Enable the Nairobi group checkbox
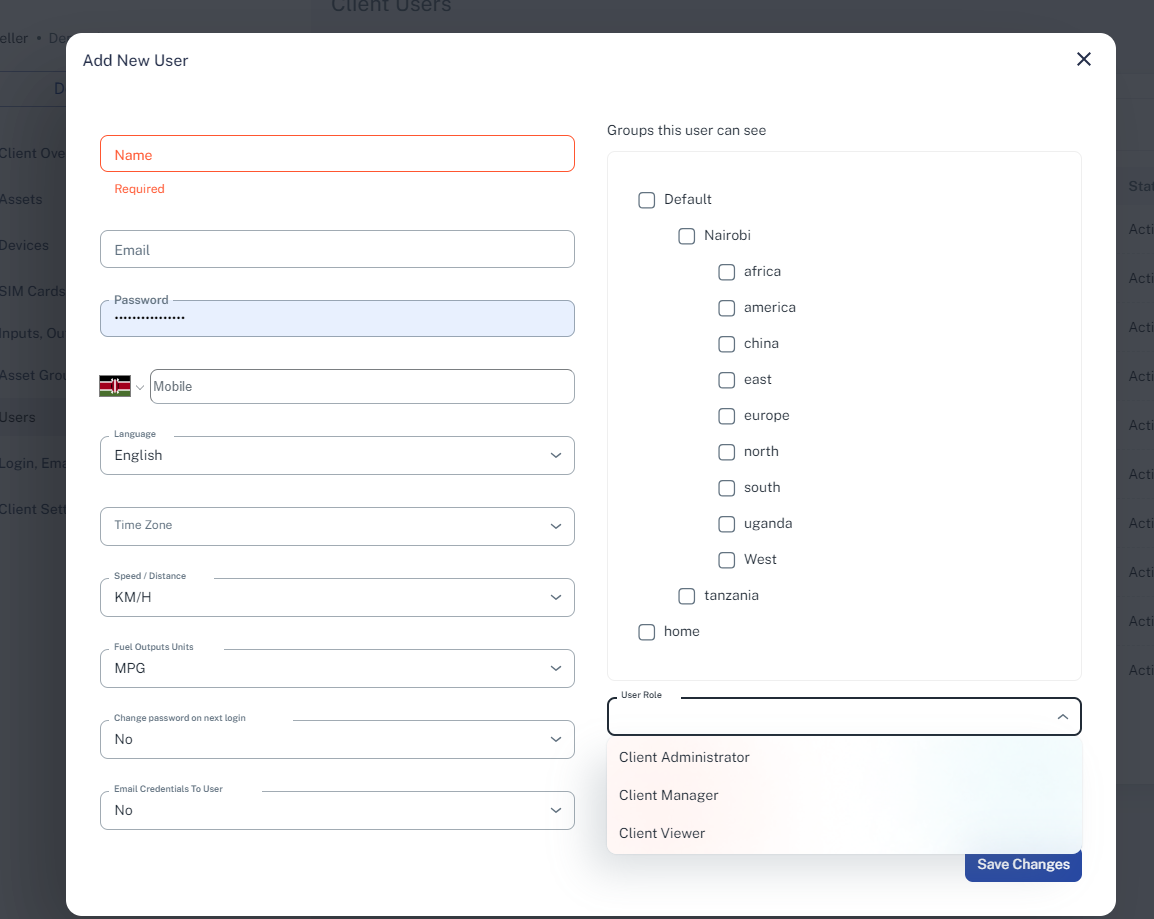Screen dimensions: 1154x919 686,236
